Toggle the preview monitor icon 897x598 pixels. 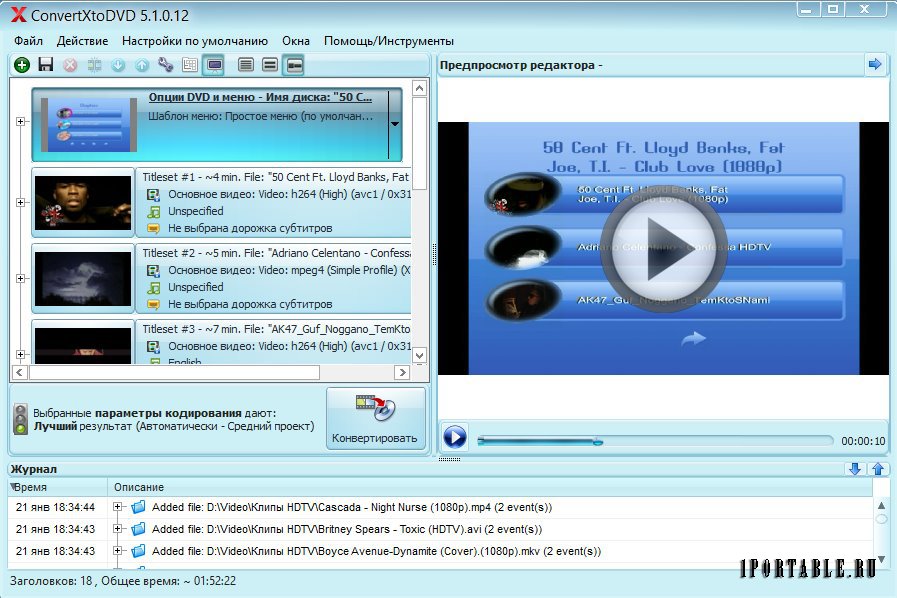pos(215,65)
